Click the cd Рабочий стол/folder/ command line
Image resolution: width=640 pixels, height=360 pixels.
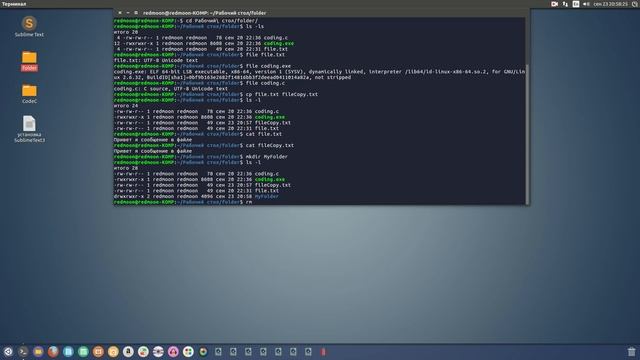click(x=186, y=21)
